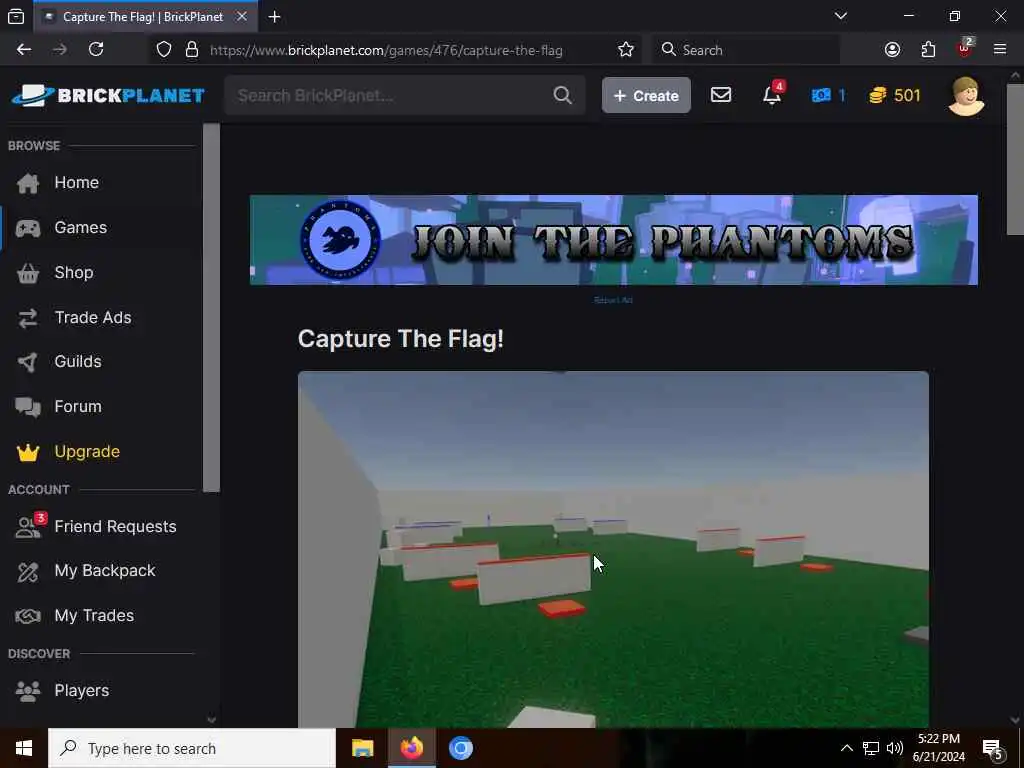1024x768 pixels.
Task: Close the Capture The Flag tab
Action: (x=242, y=16)
